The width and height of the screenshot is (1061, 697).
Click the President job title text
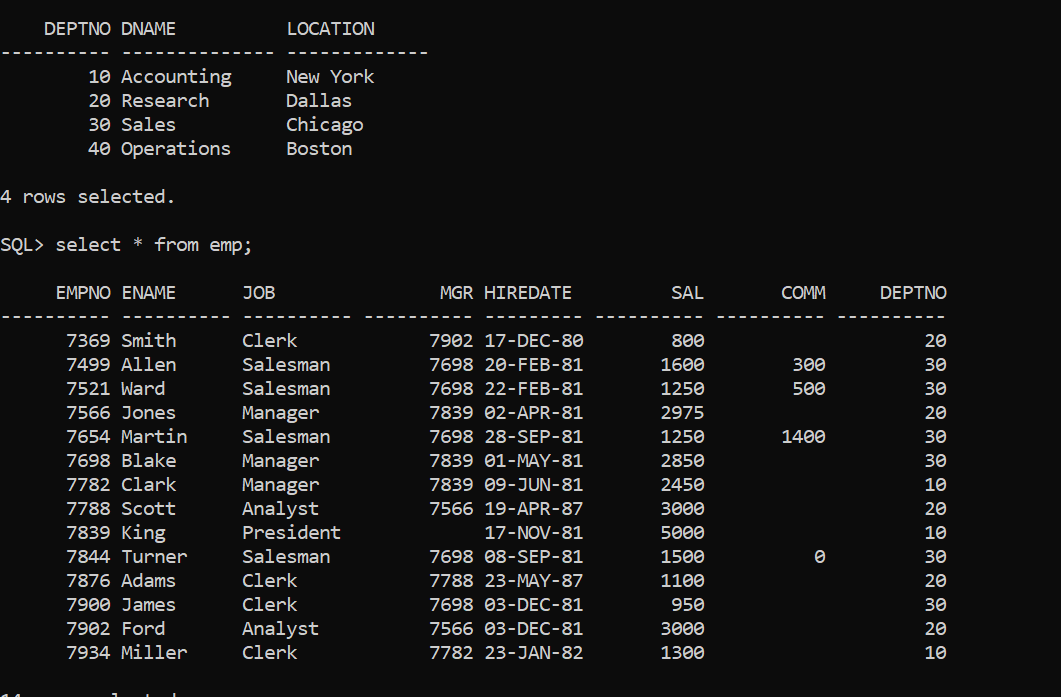tap(290, 532)
